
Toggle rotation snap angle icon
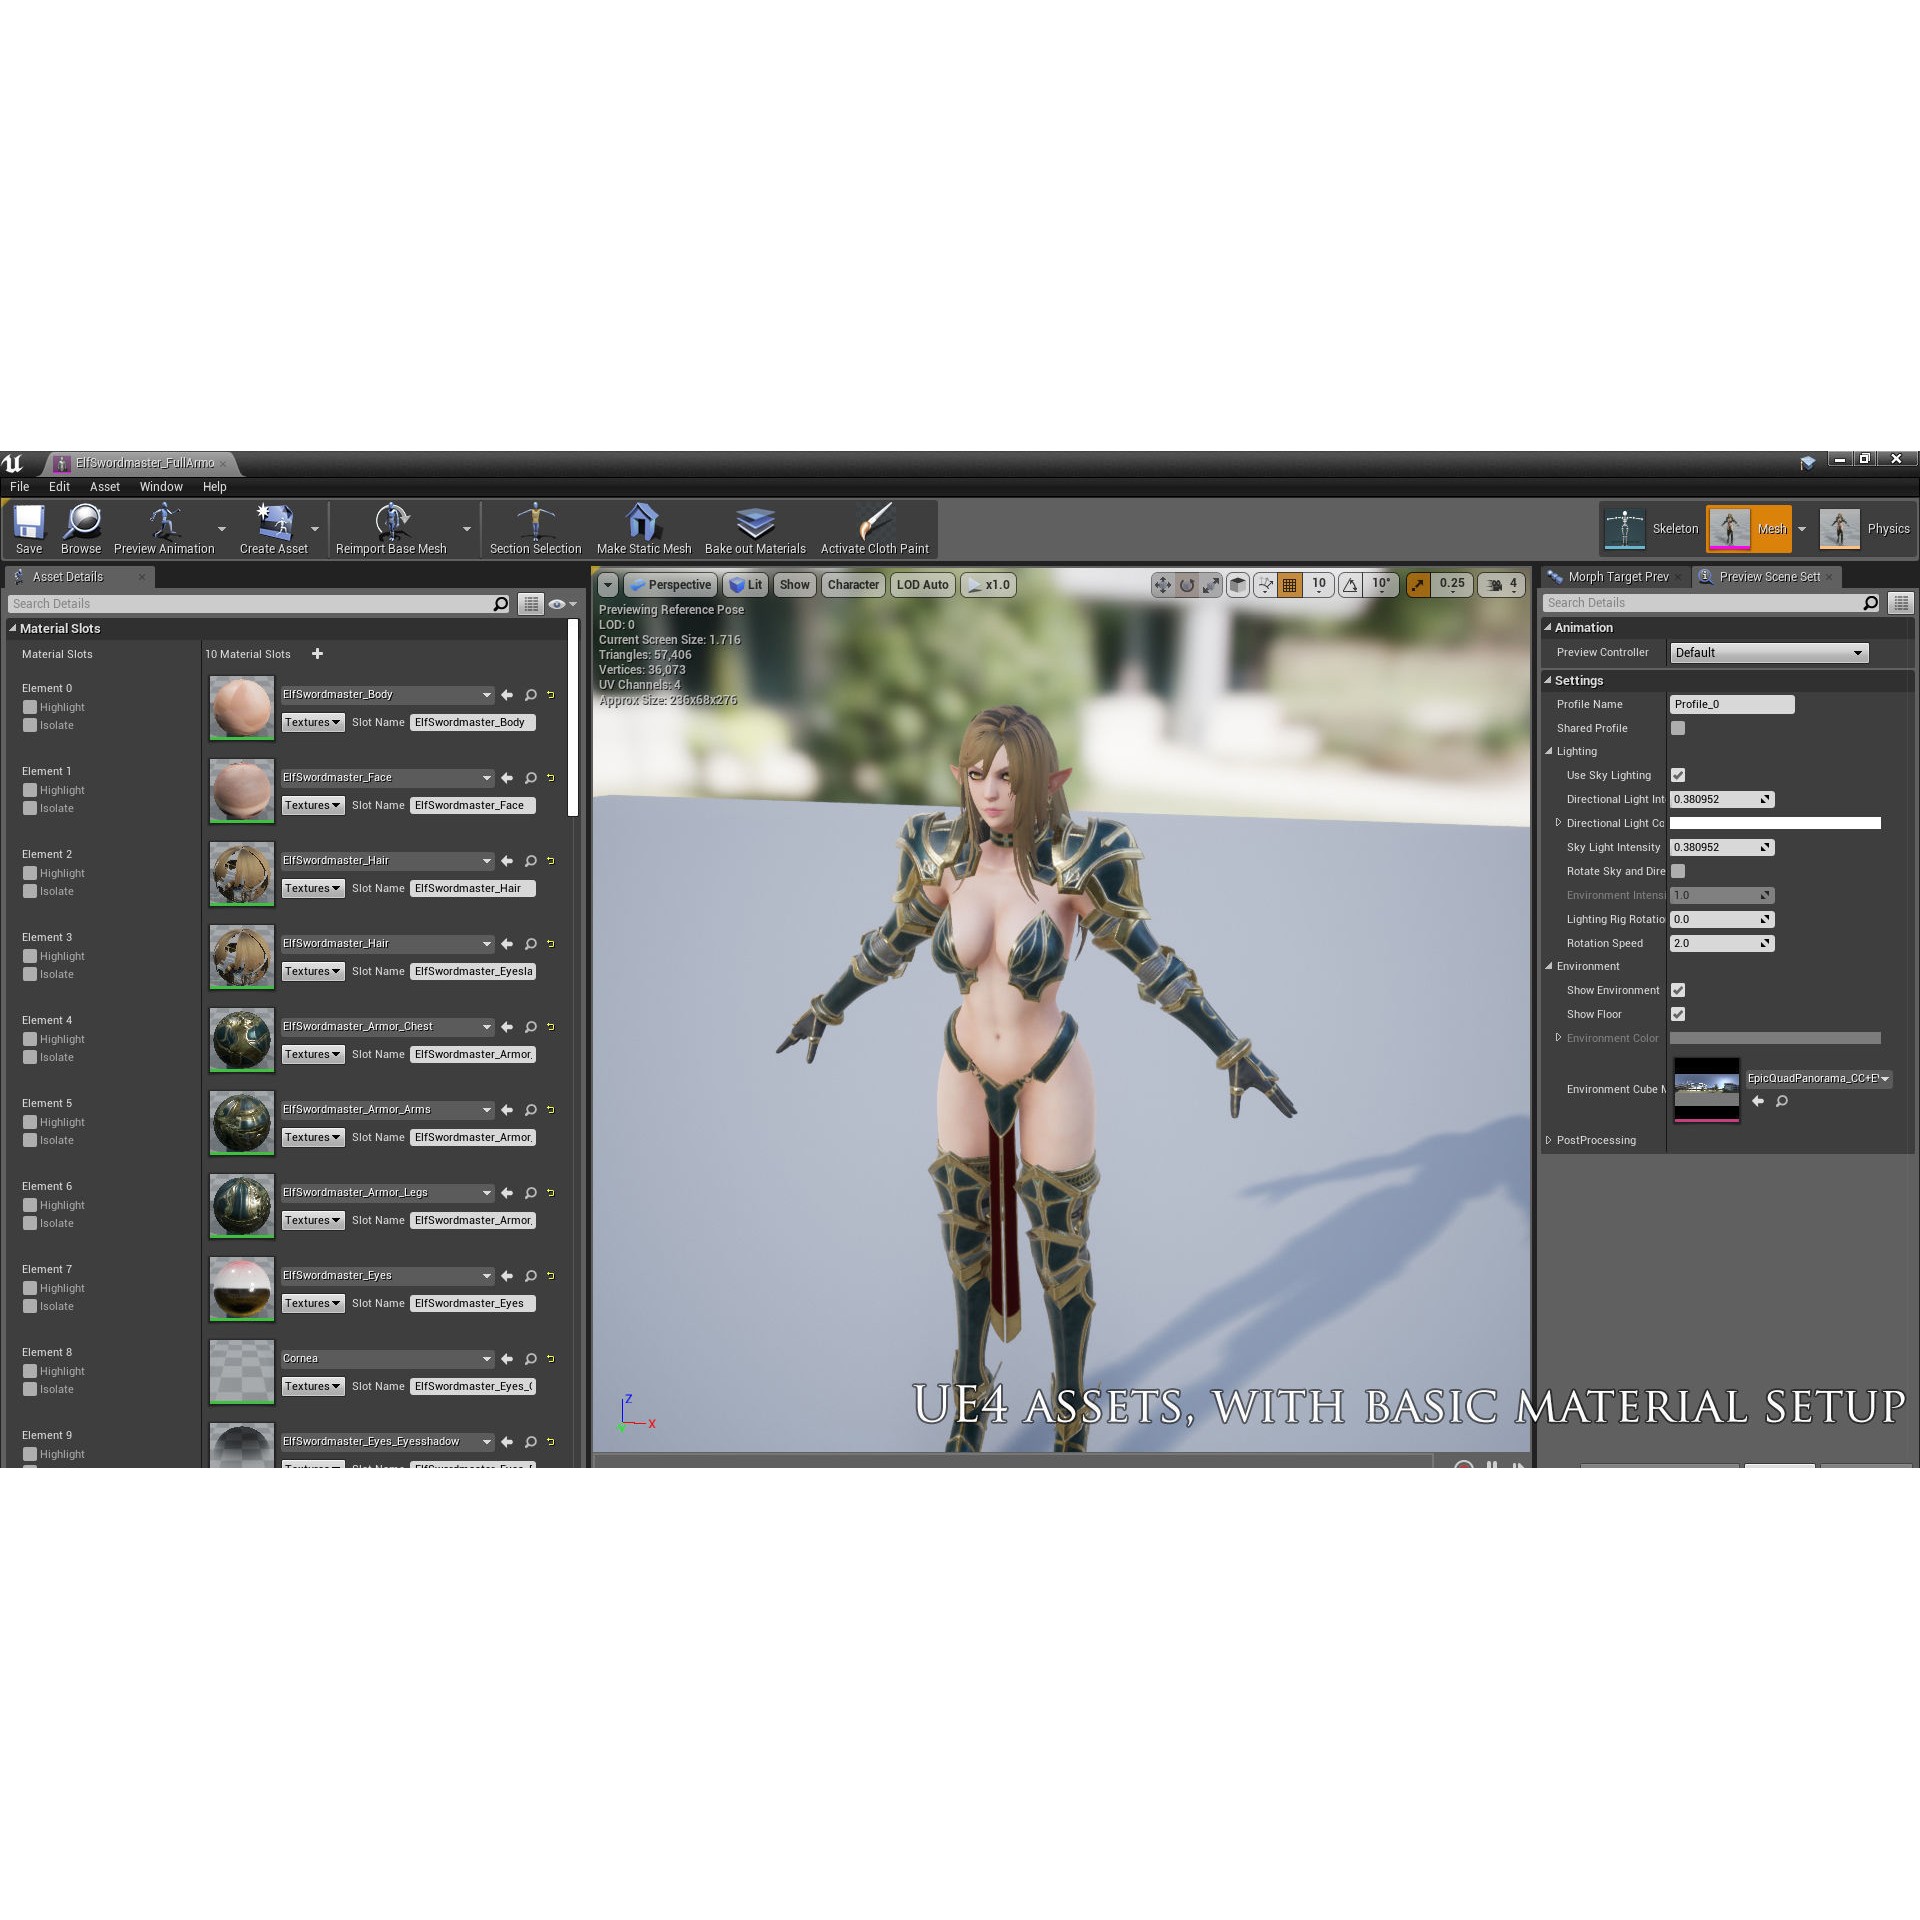pos(1350,585)
